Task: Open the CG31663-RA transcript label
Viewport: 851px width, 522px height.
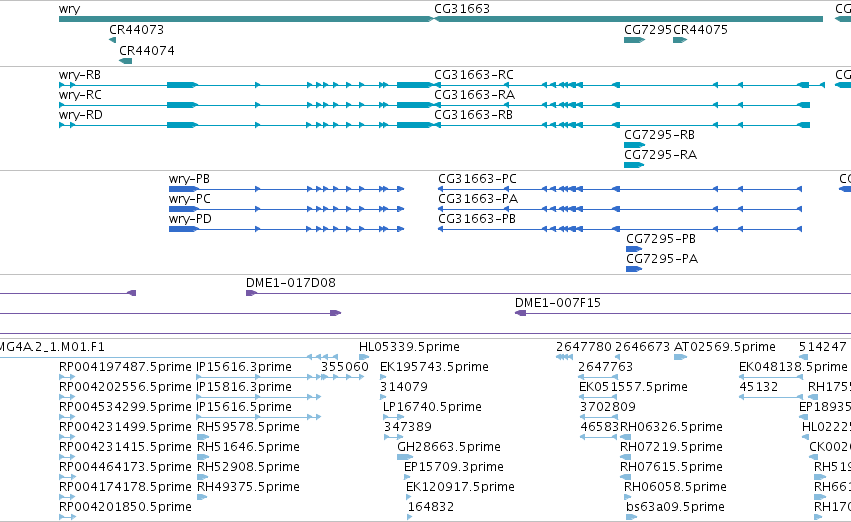Action: click(x=474, y=95)
